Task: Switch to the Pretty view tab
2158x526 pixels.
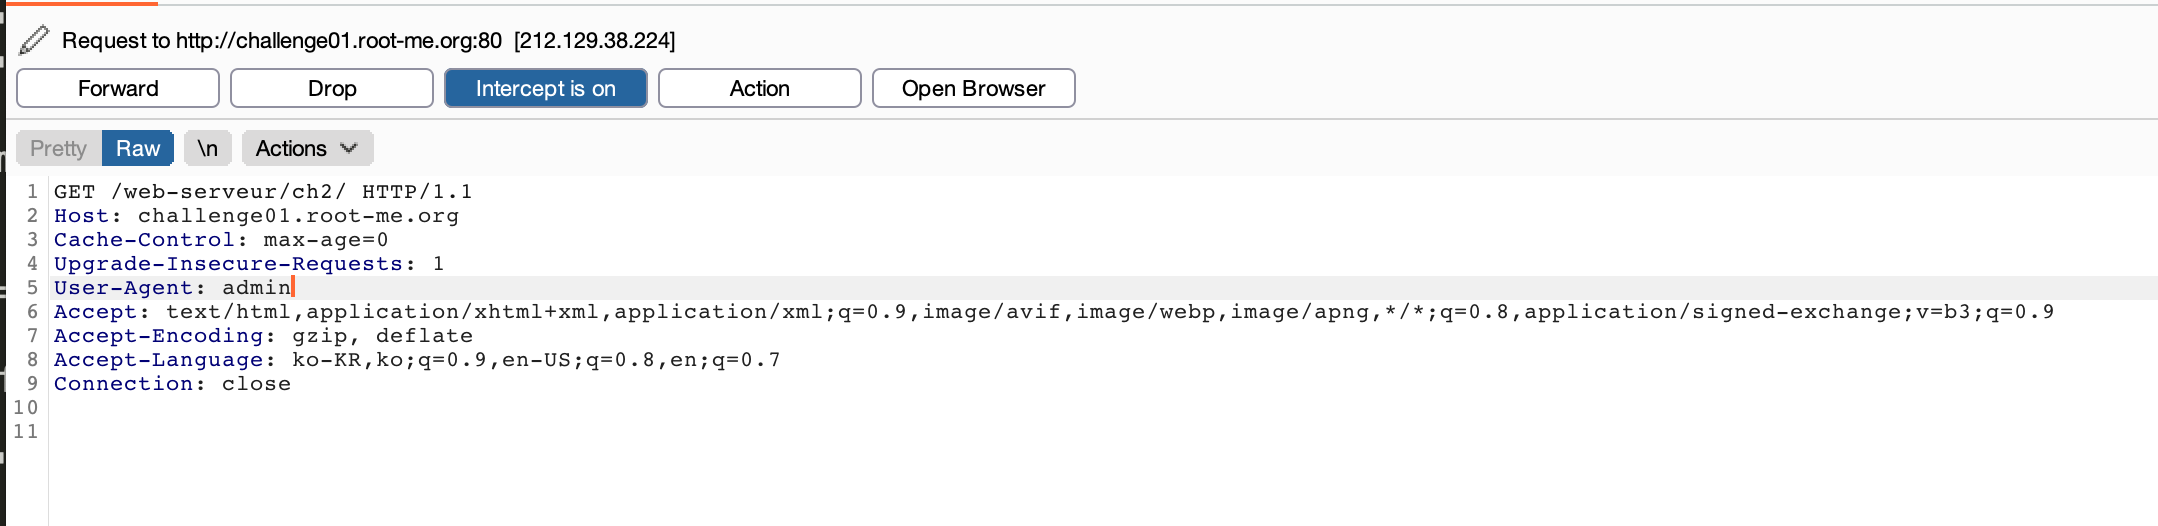Action: tap(59, 148)
